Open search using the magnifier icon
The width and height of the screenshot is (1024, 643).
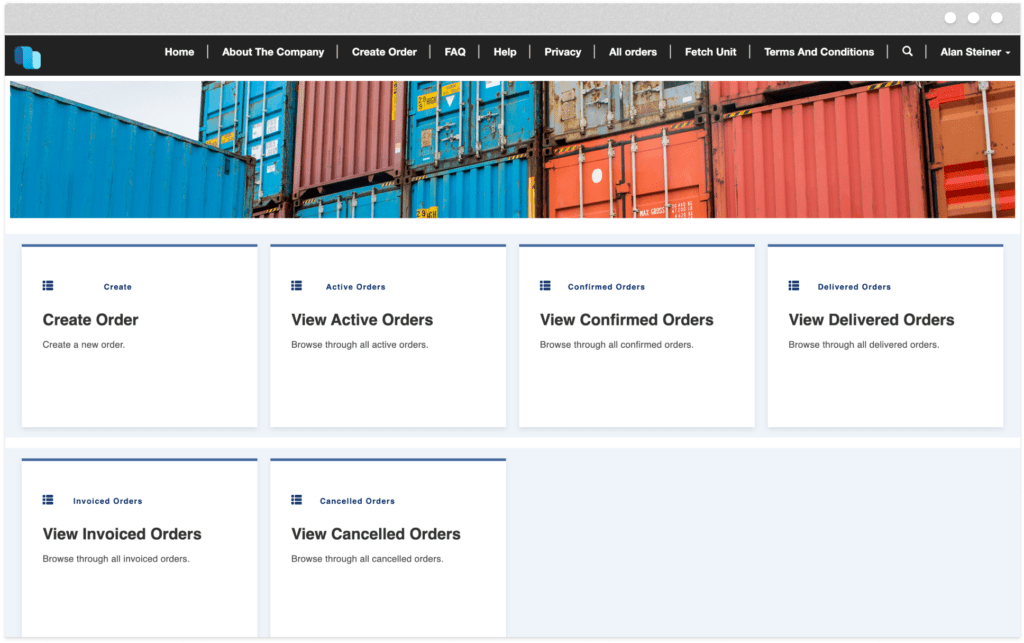tap(907, 51)
